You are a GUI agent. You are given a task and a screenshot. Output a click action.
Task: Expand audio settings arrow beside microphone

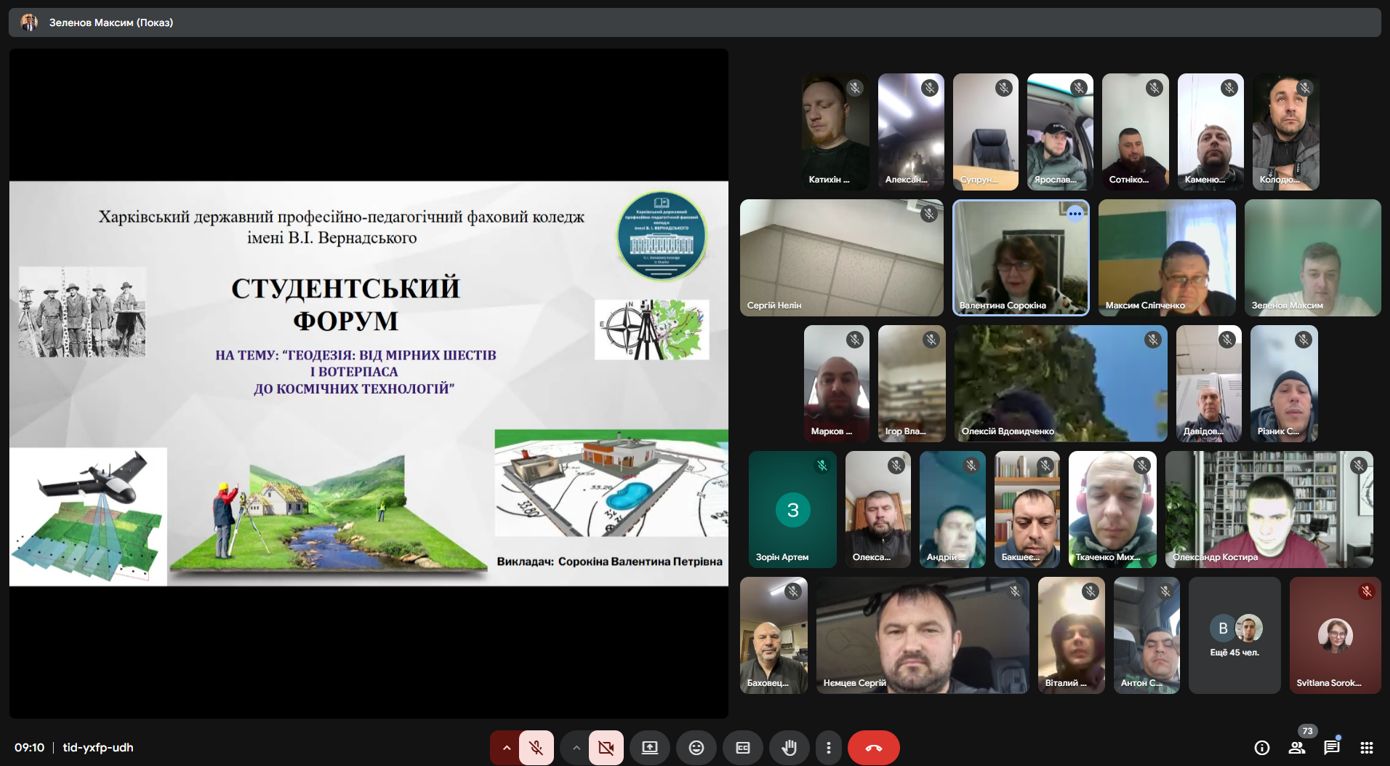505,748
